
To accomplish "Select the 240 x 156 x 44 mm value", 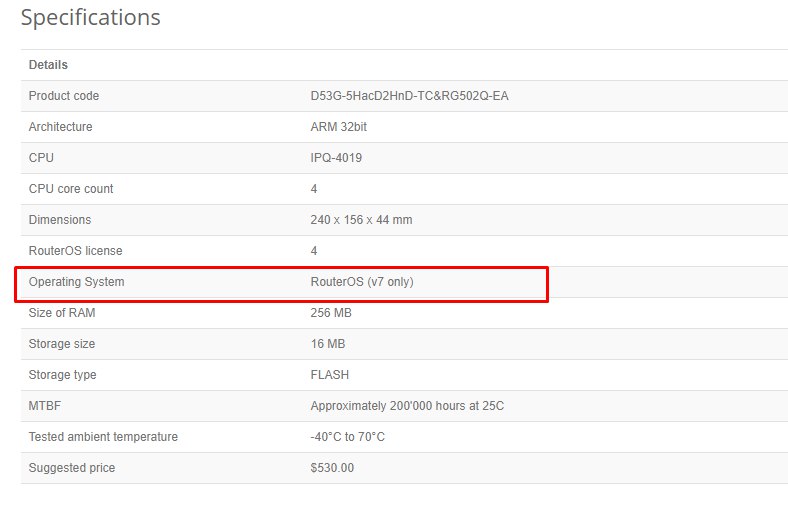I will (x=361, y=220).
